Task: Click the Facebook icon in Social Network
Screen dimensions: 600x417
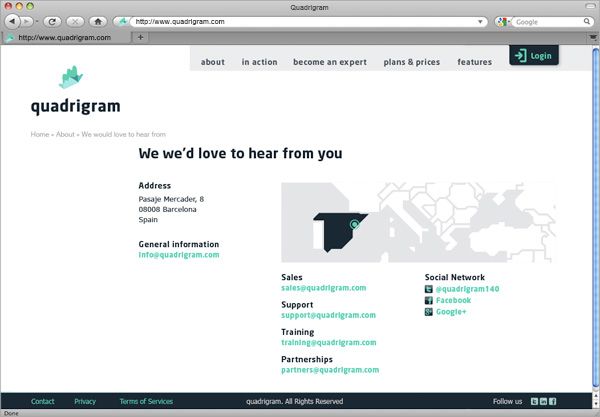Action: pyautogui.click(x=429, y=300)
